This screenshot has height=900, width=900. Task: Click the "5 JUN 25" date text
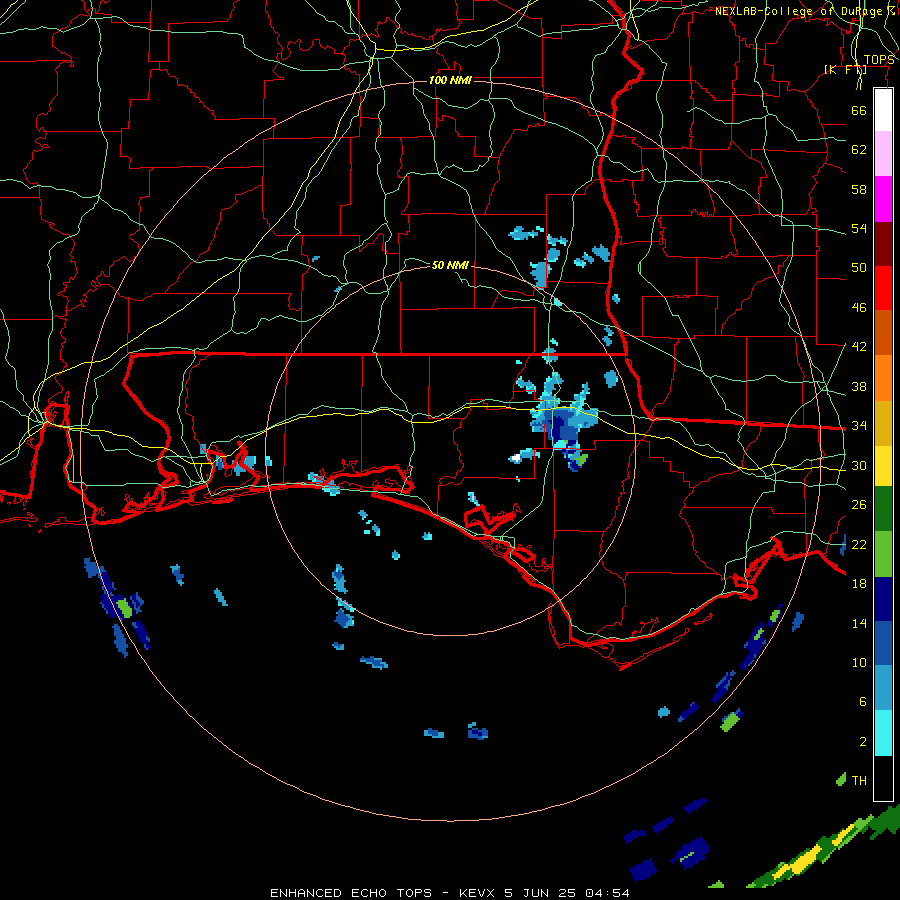tap(541, 893)
